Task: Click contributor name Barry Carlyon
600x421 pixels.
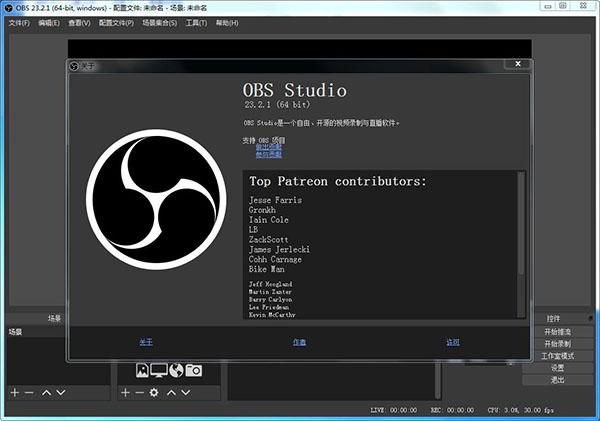Action: [x=271, y=299]
